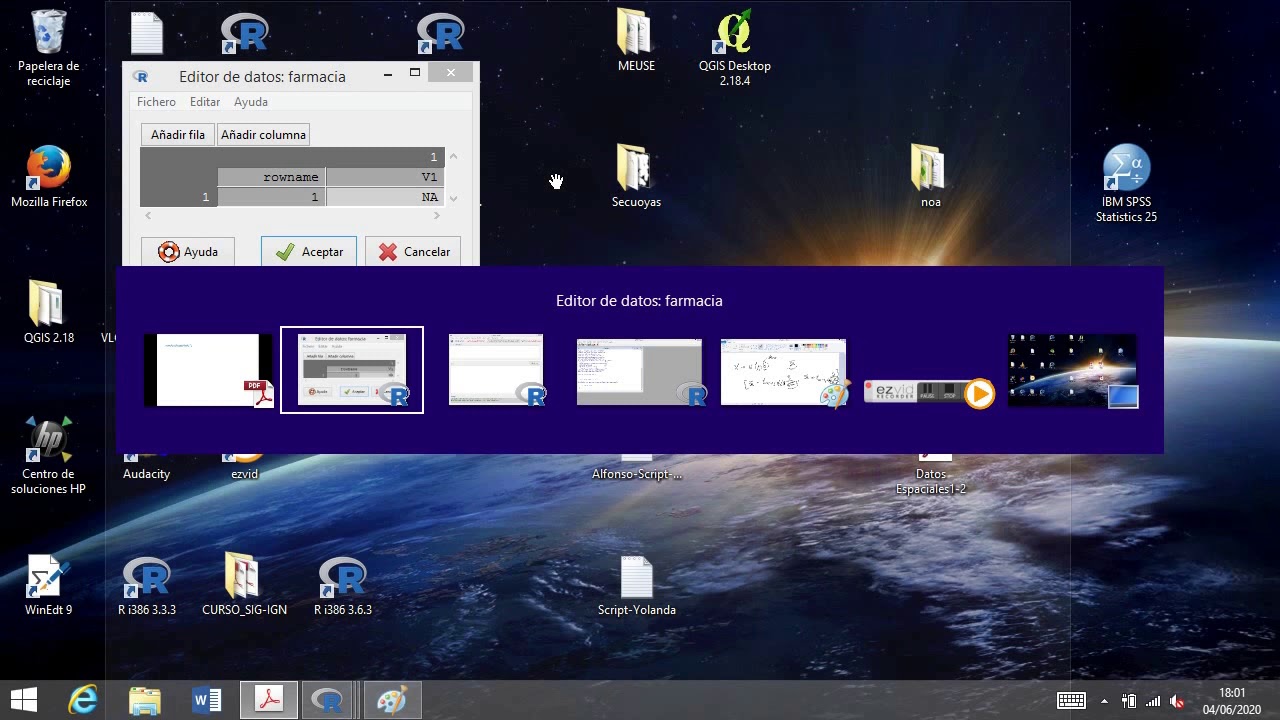Open the touch keyboard tray icon
The image size is (1280, 720).
[1071, 701]
